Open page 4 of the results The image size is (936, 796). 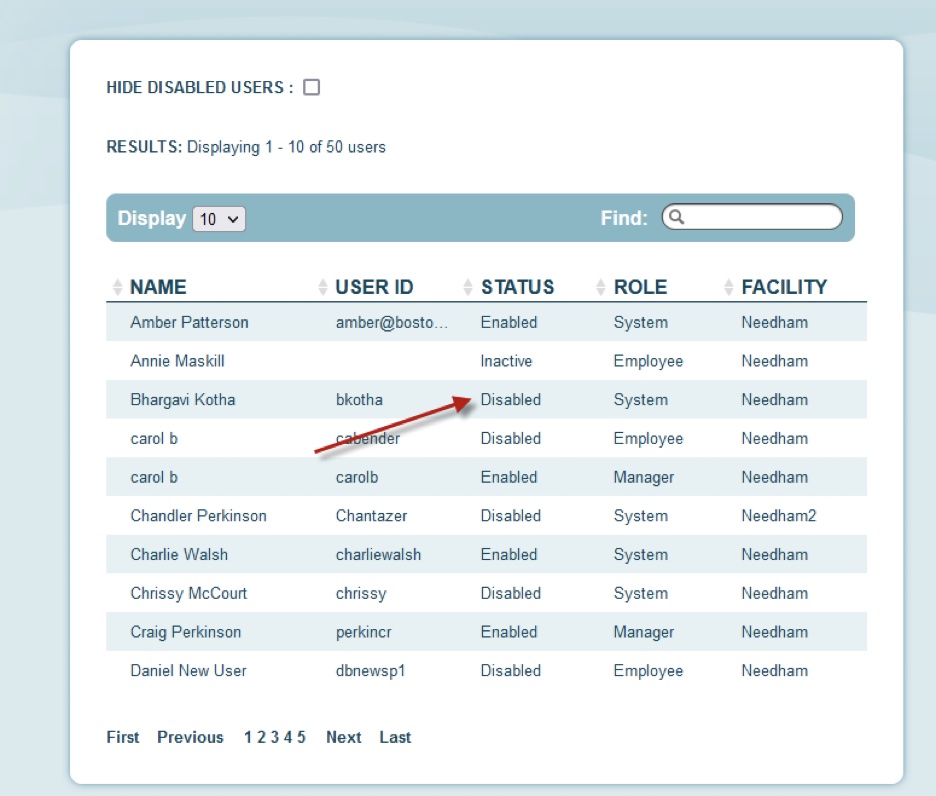pos(288,737)
